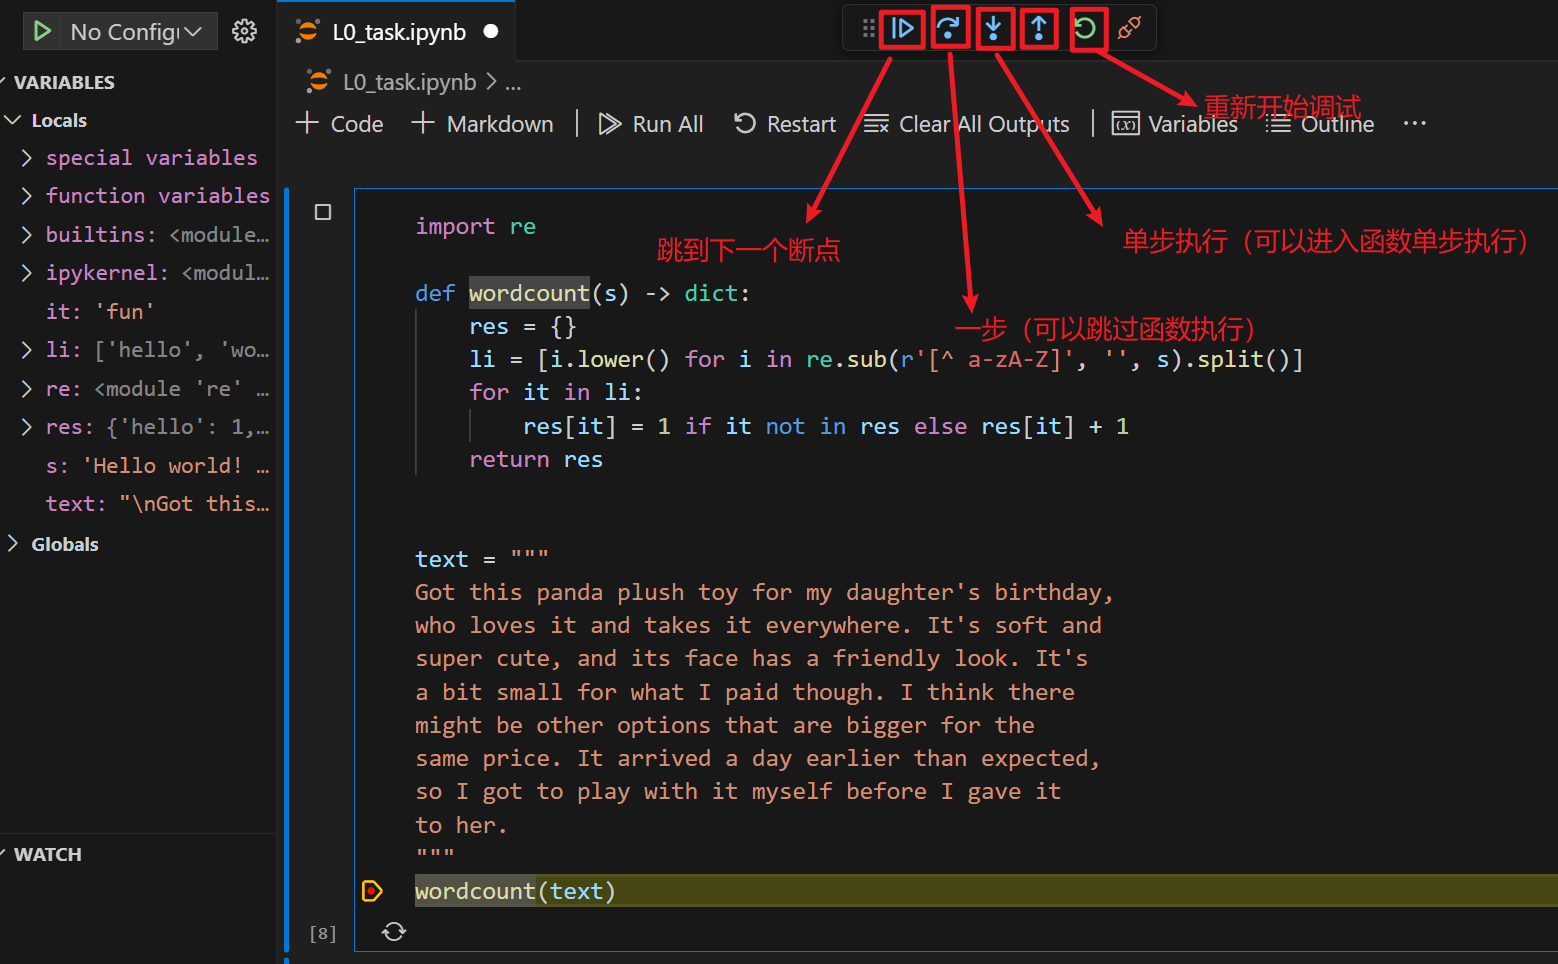Click the line ending with to her.
Screen dimensions: 1558x964
point(461,825)
